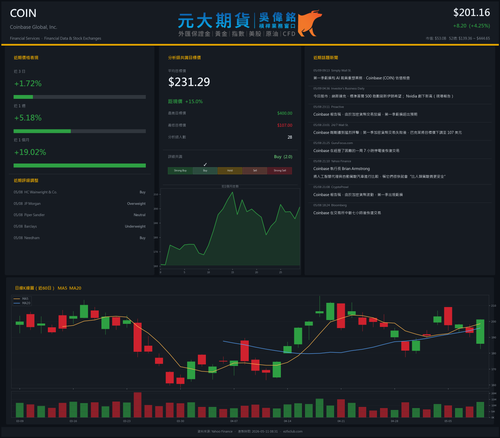Click the orange bull logo icon
Screen dimensions: 500x438
point(309,23)
